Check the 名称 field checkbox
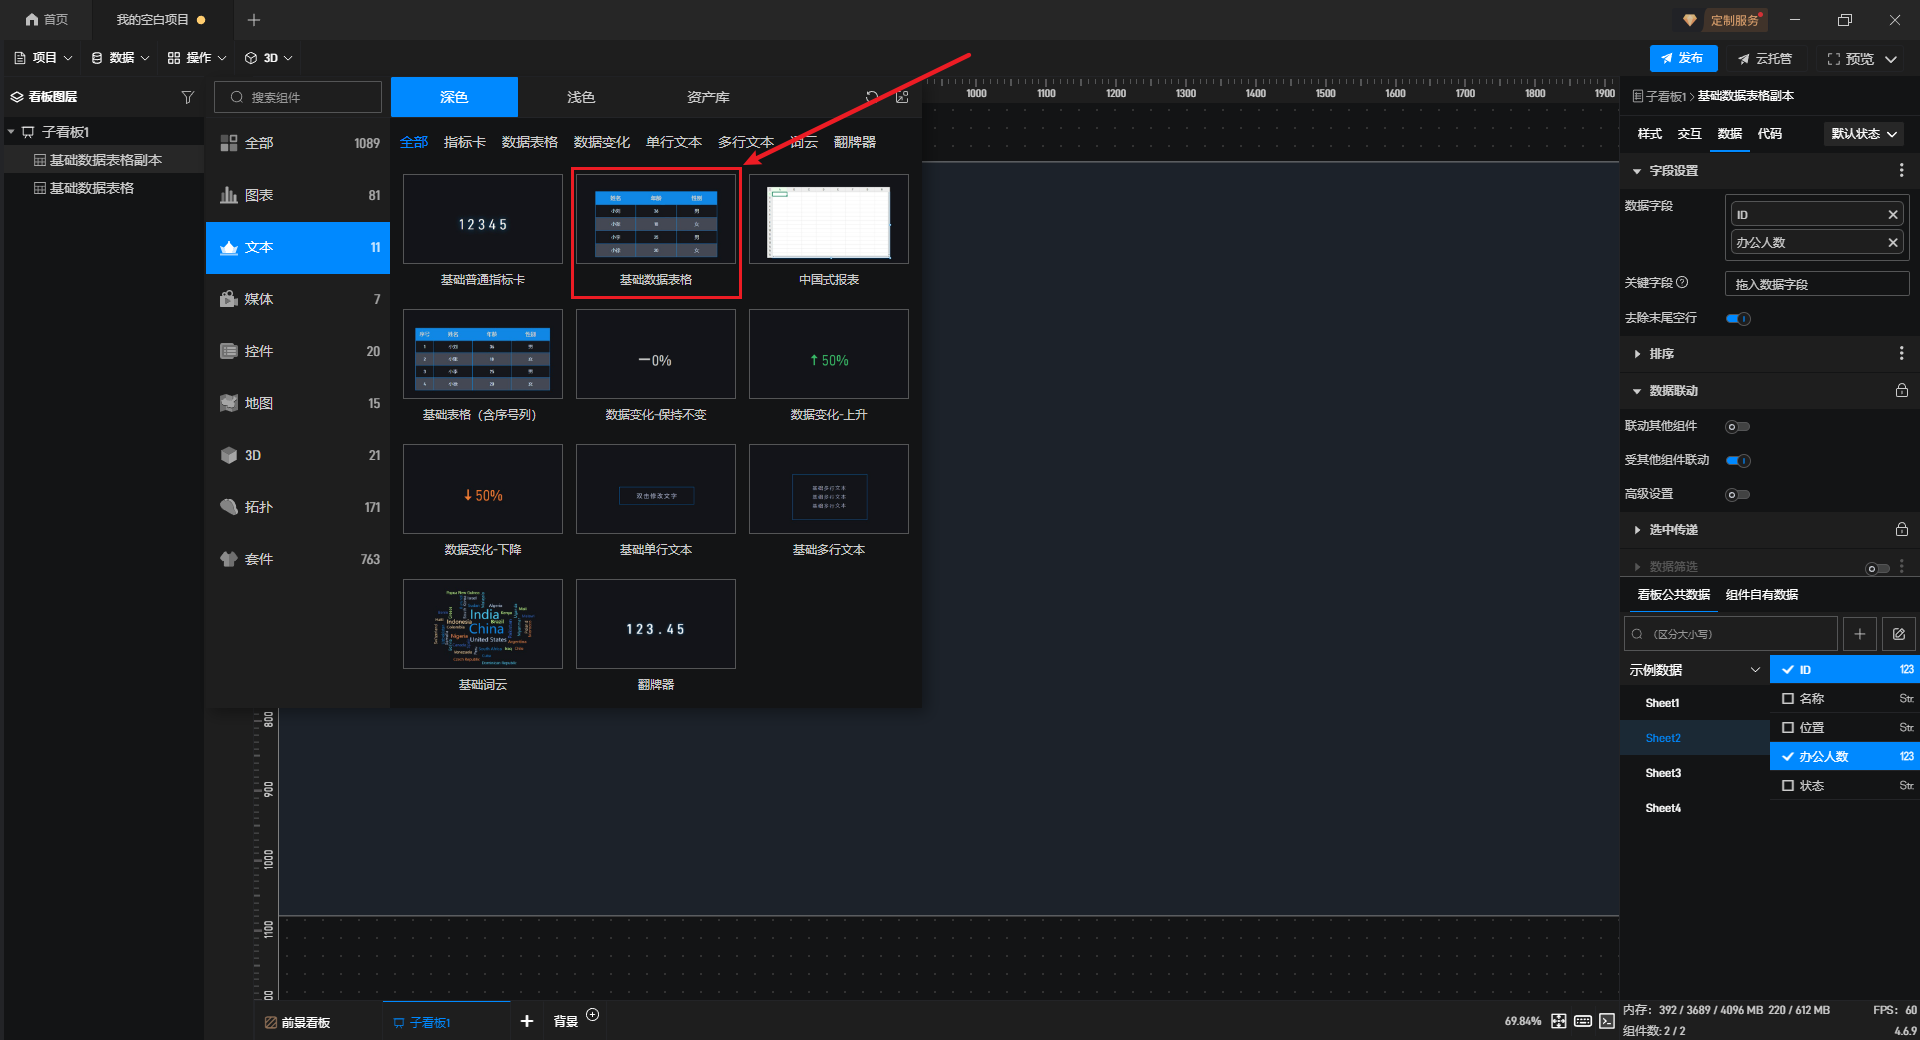This screenshot has height=1040, width=1920. [1788, 699]
